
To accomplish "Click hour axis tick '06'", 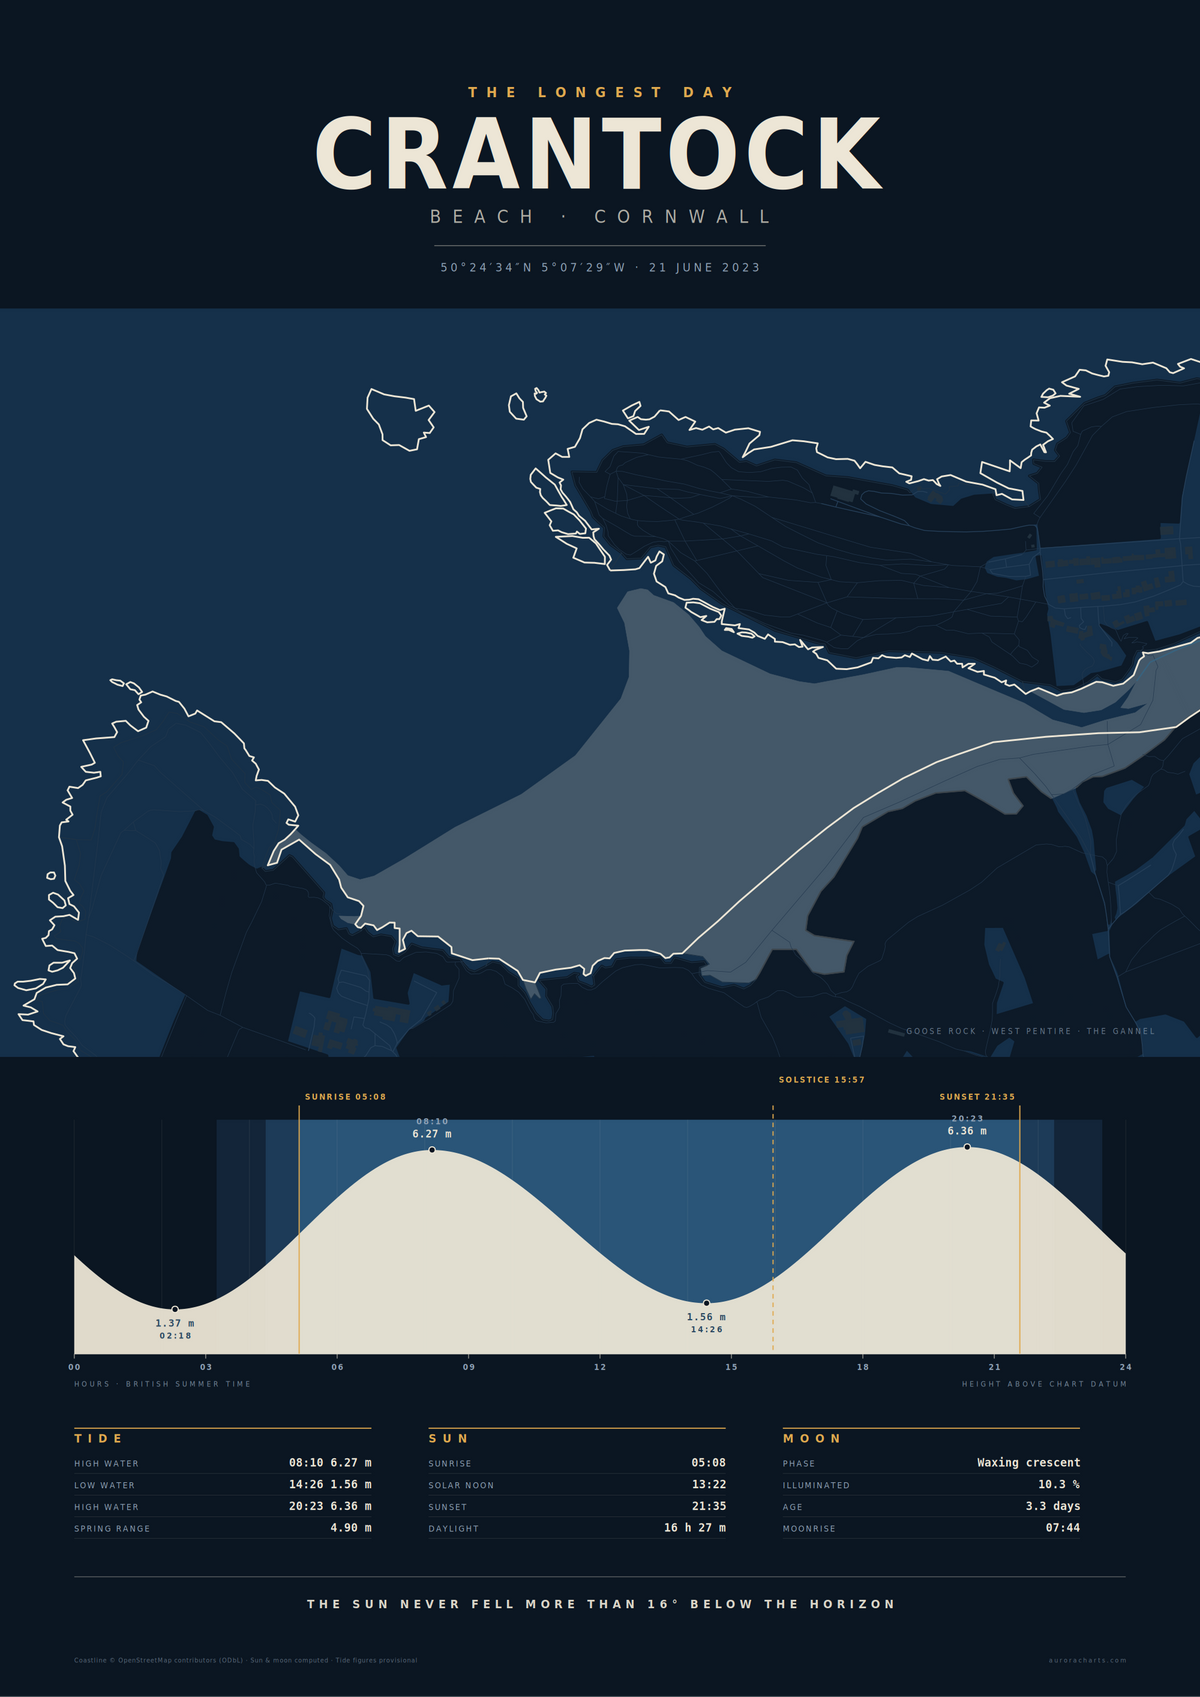I will [x=337, y=1367].
